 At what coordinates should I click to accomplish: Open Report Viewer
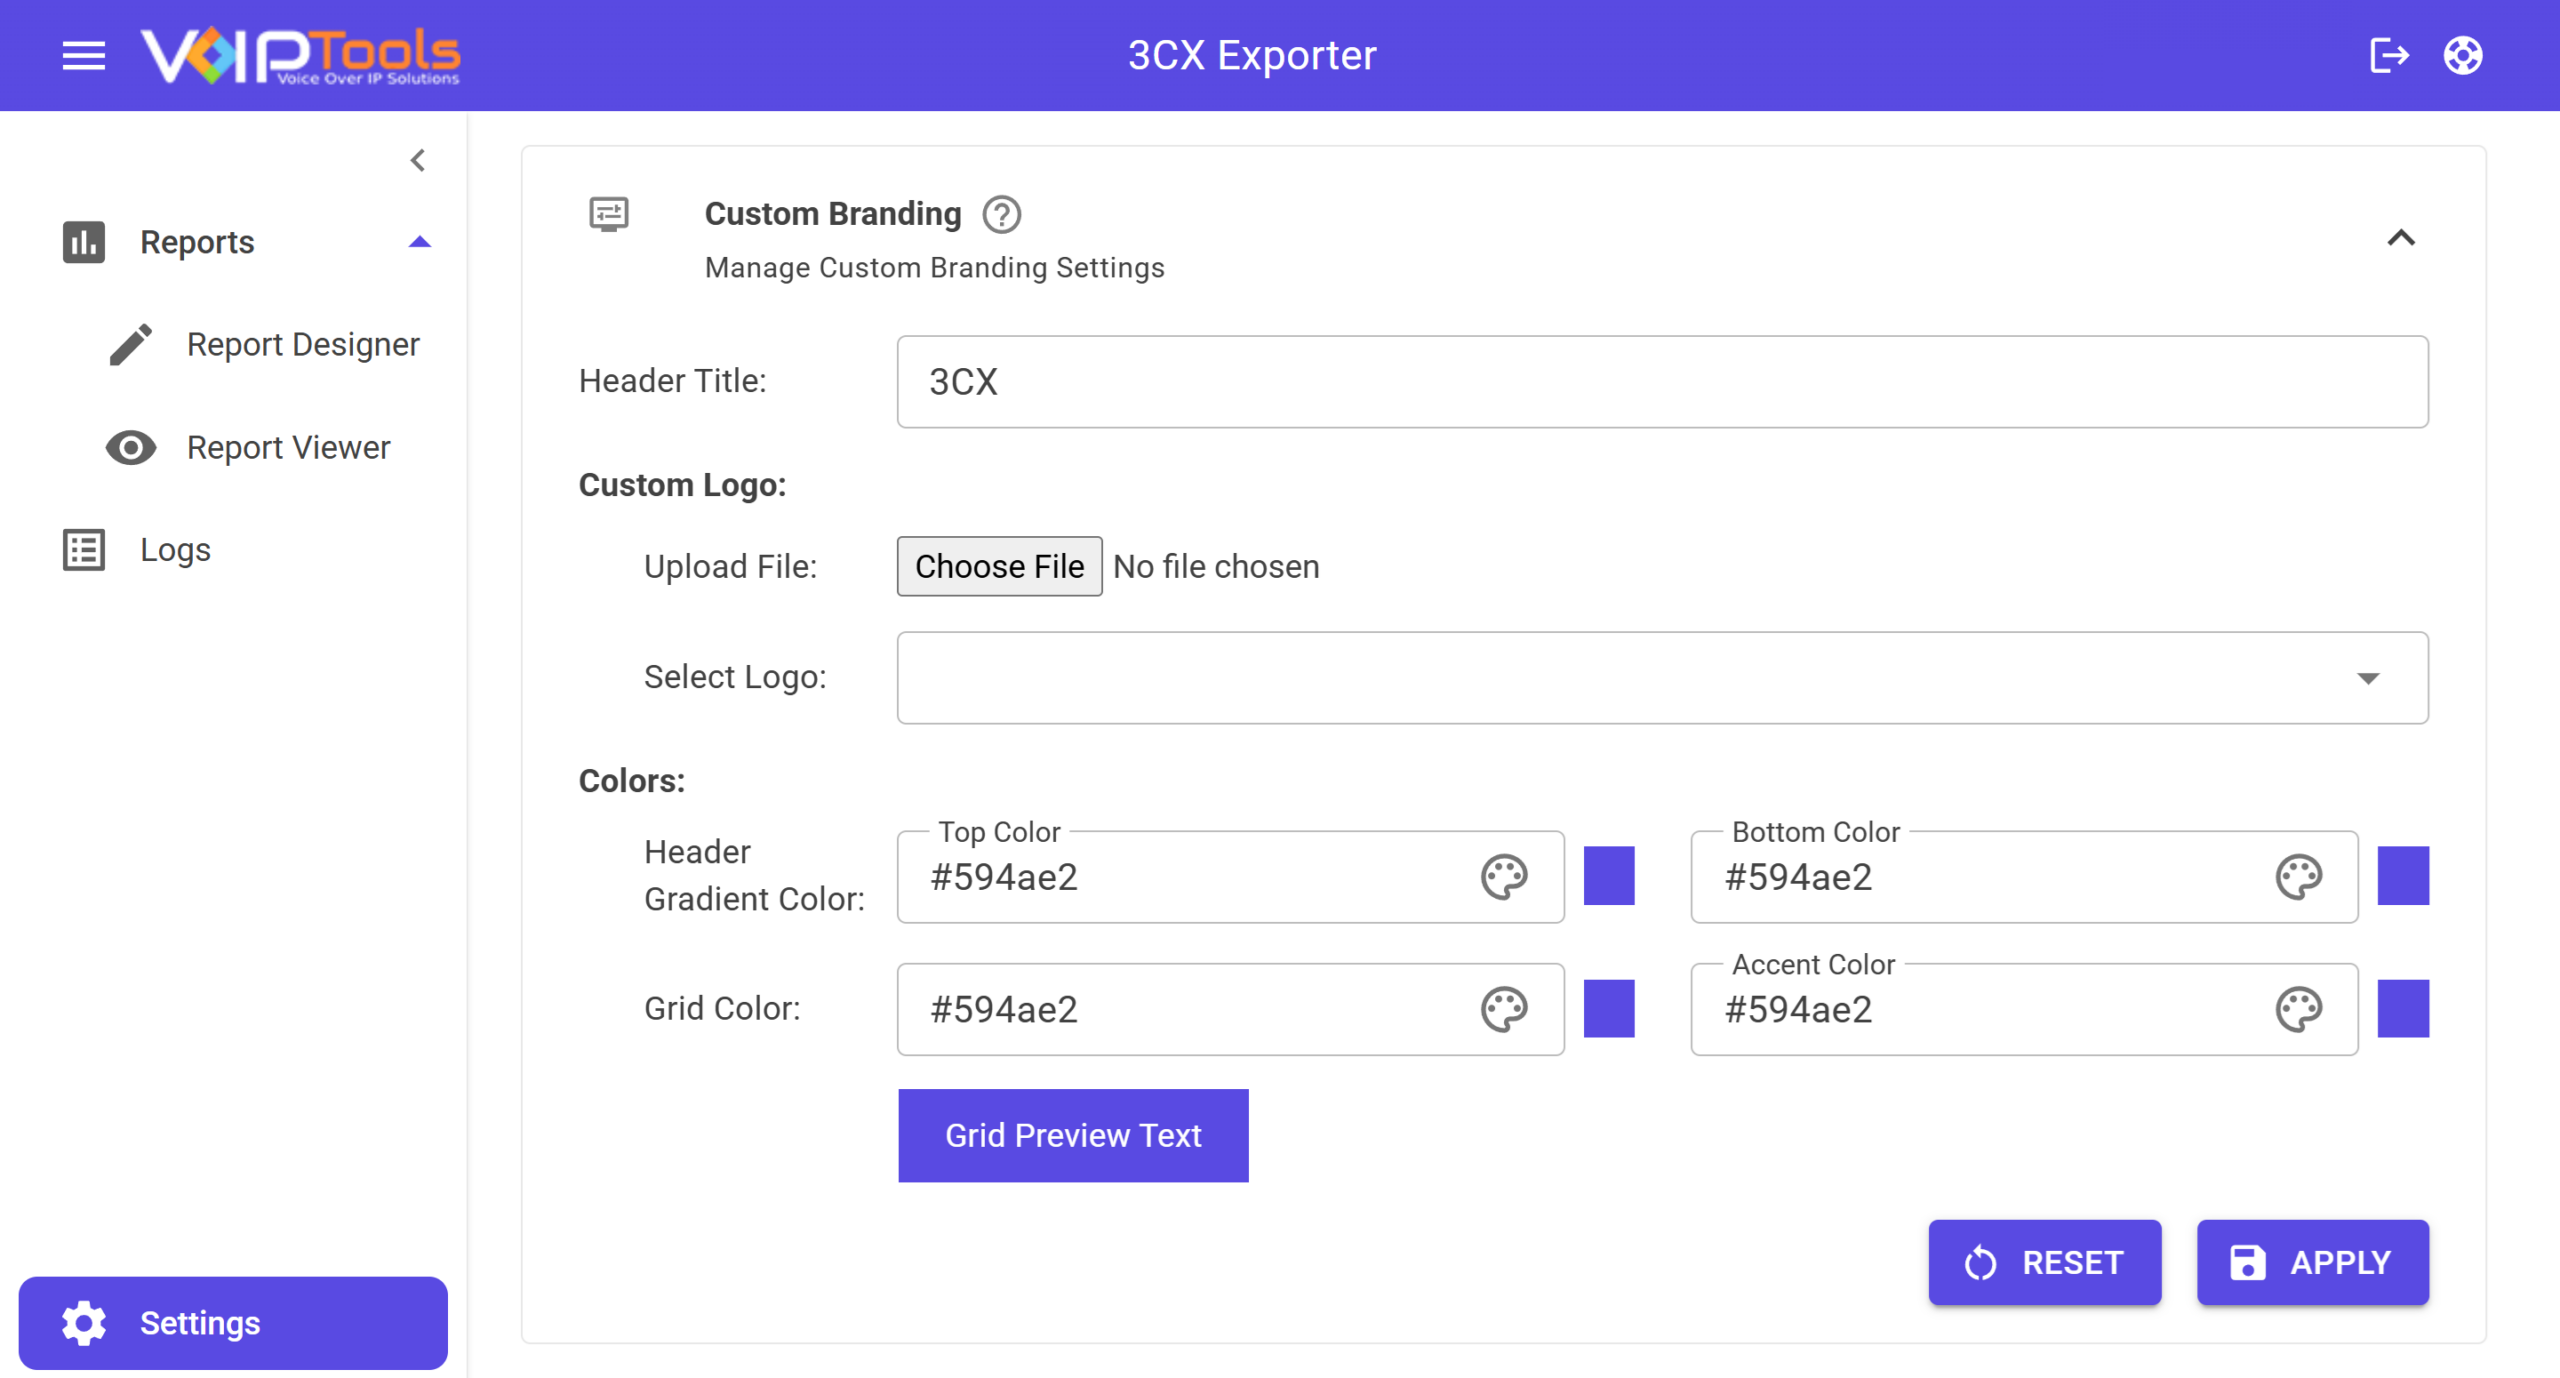point(288,448)
